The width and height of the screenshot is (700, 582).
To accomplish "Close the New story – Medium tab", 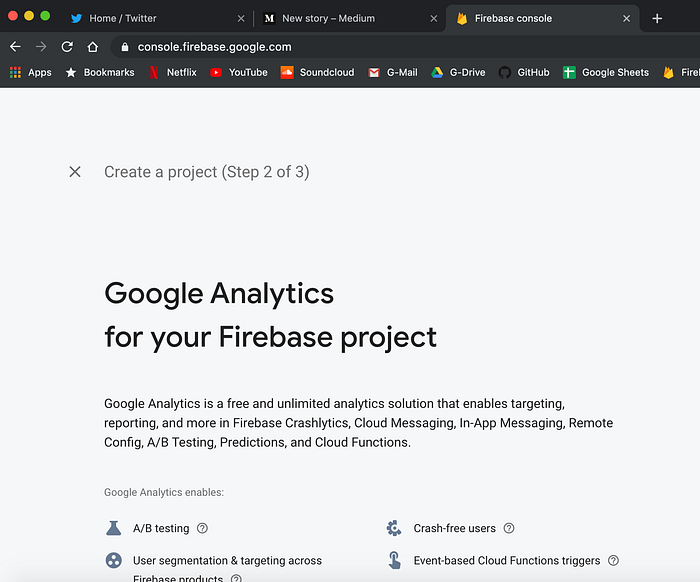I will tap(433, 18).
